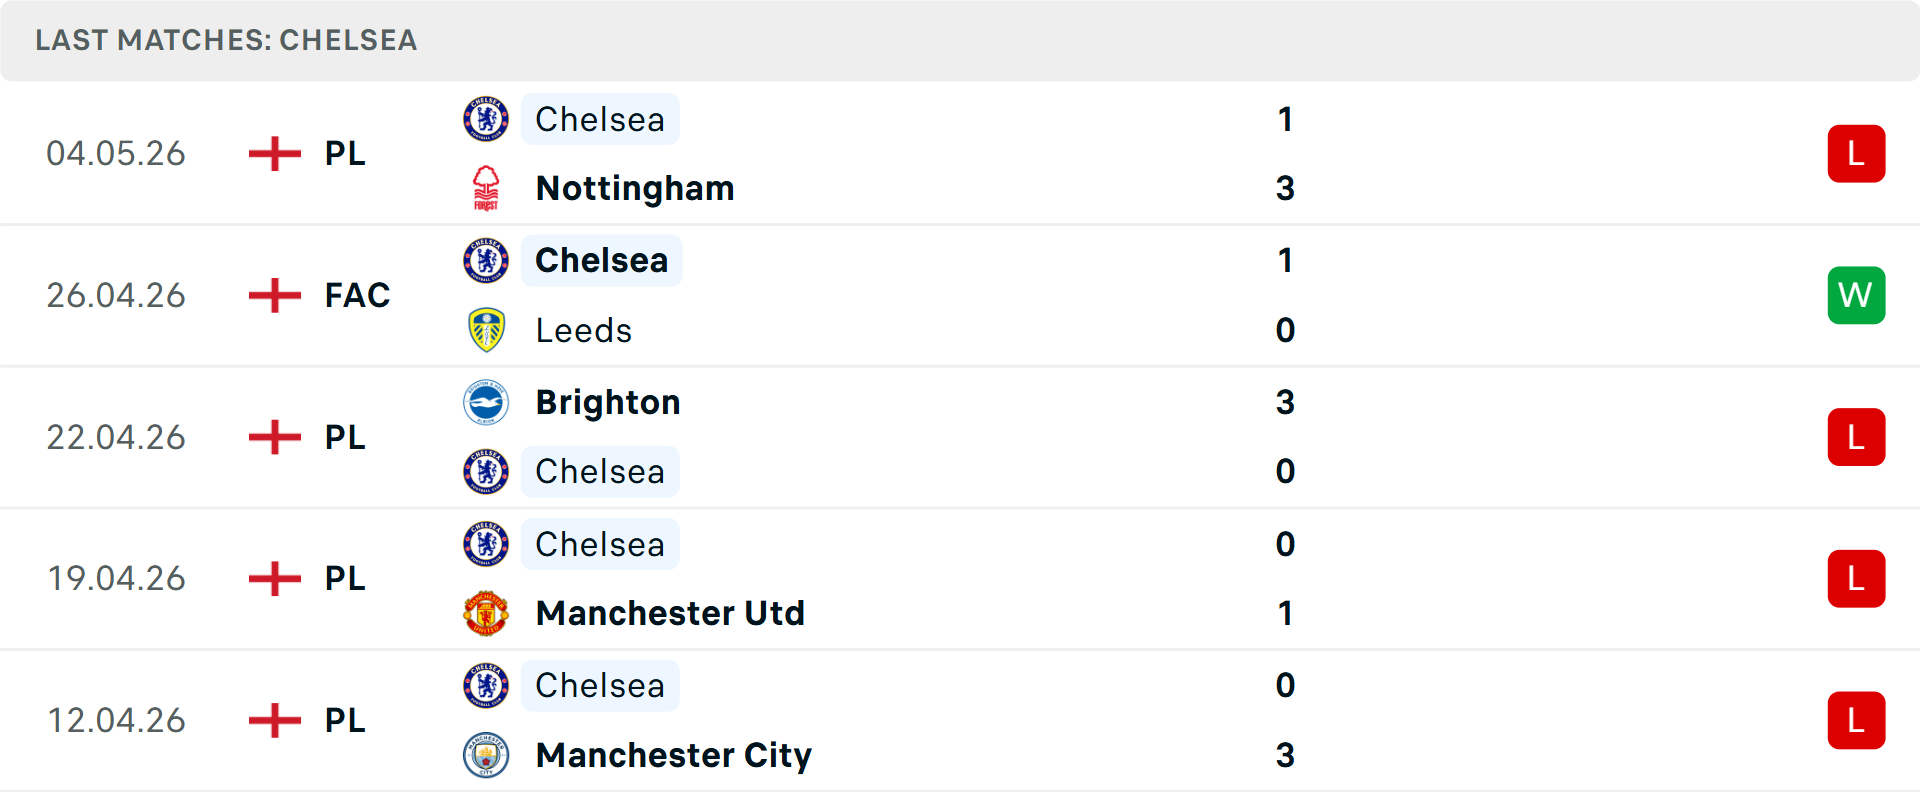Viewport: 1920px width, 792px height.
Task: Click red L badge for Manchester City match
Action: click(x=1856, y=720)
